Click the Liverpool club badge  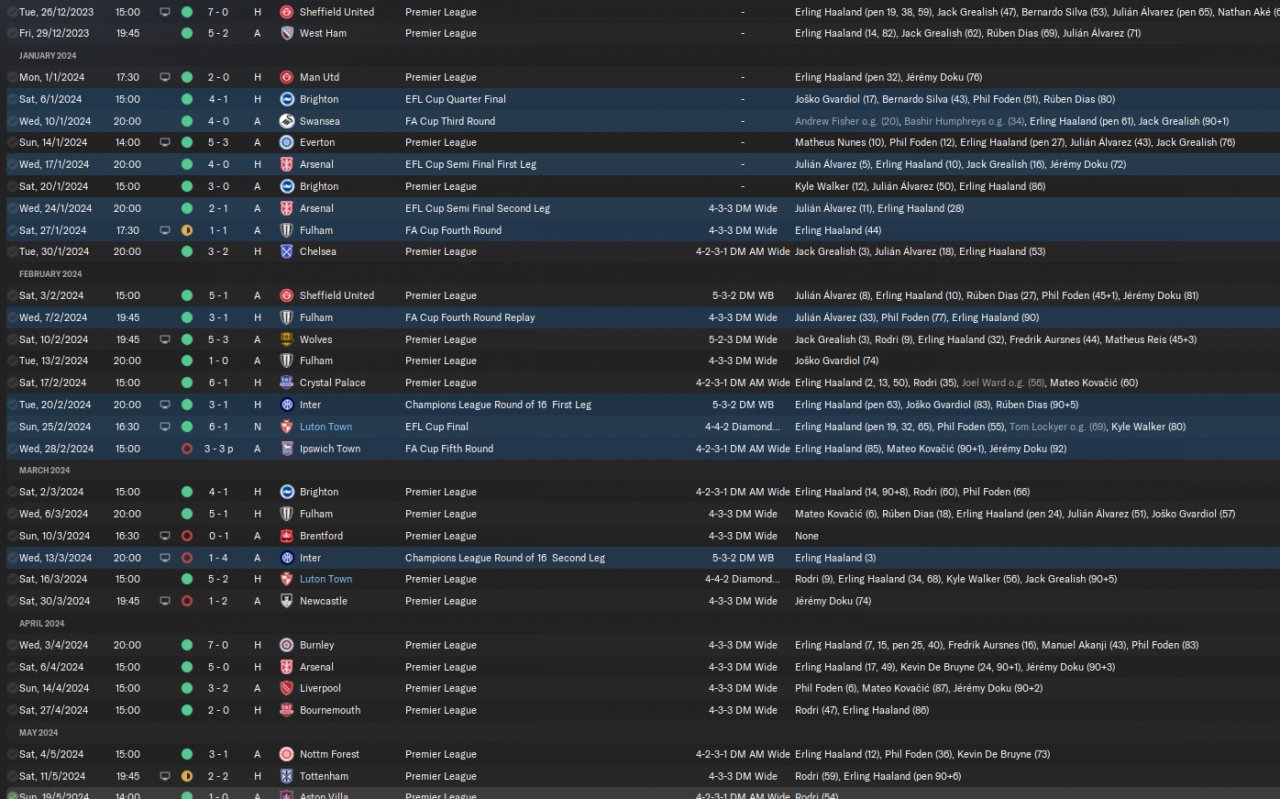pos(287,688)
